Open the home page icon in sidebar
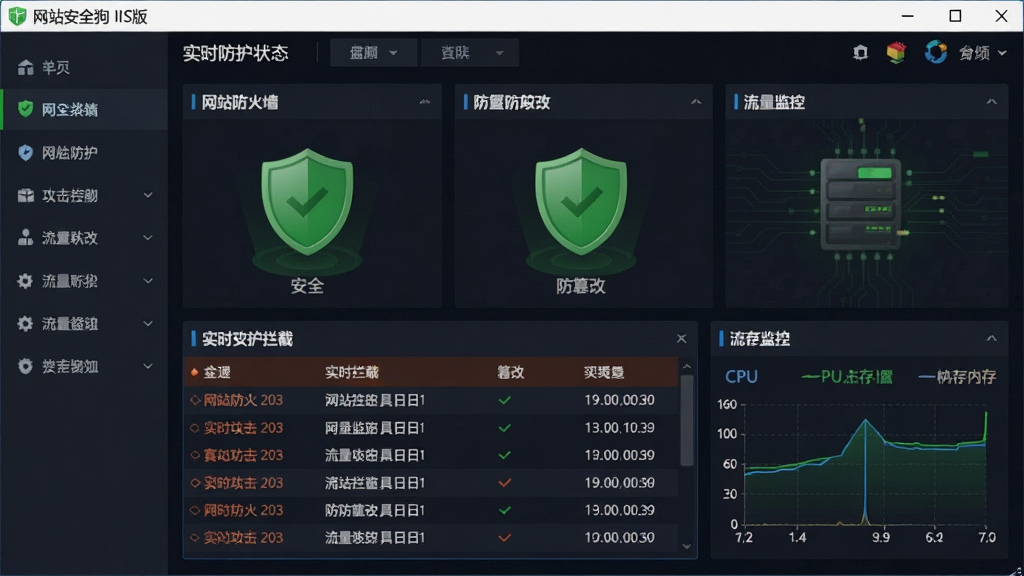This screenshot has width=1024, height=576. click(x=25, y=67)
